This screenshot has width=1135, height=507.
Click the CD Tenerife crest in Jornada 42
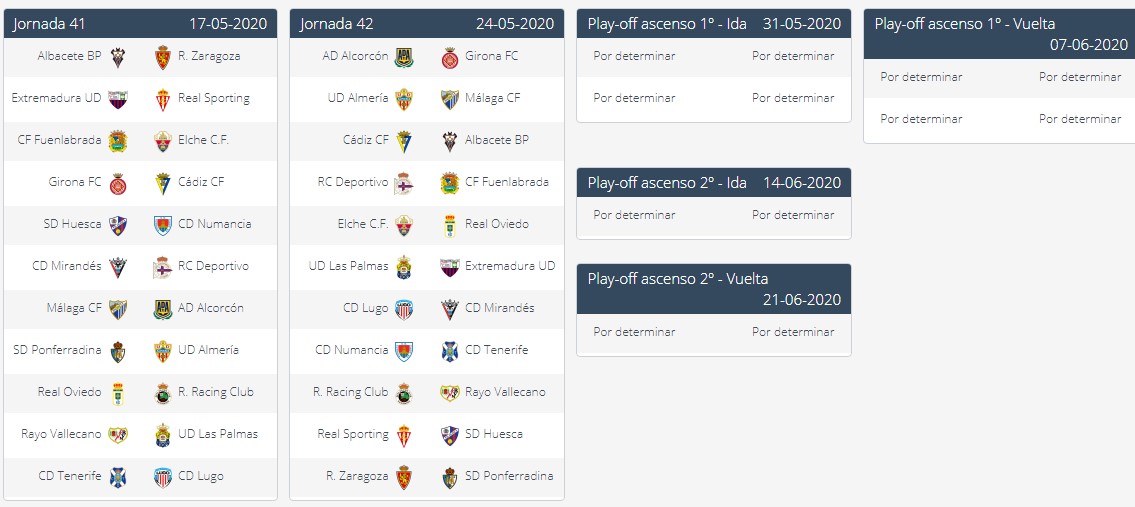pyautogui.click(x=450, y=351)
